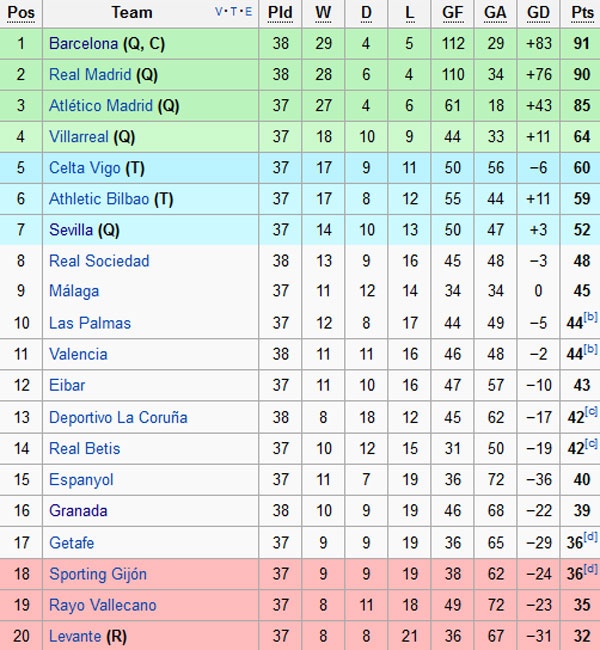Image resolution: width=600 pixels, height=650 pixels.
Task: Open the Villarreal team page link
Action: pyautogui.click(x=79, y=137)
